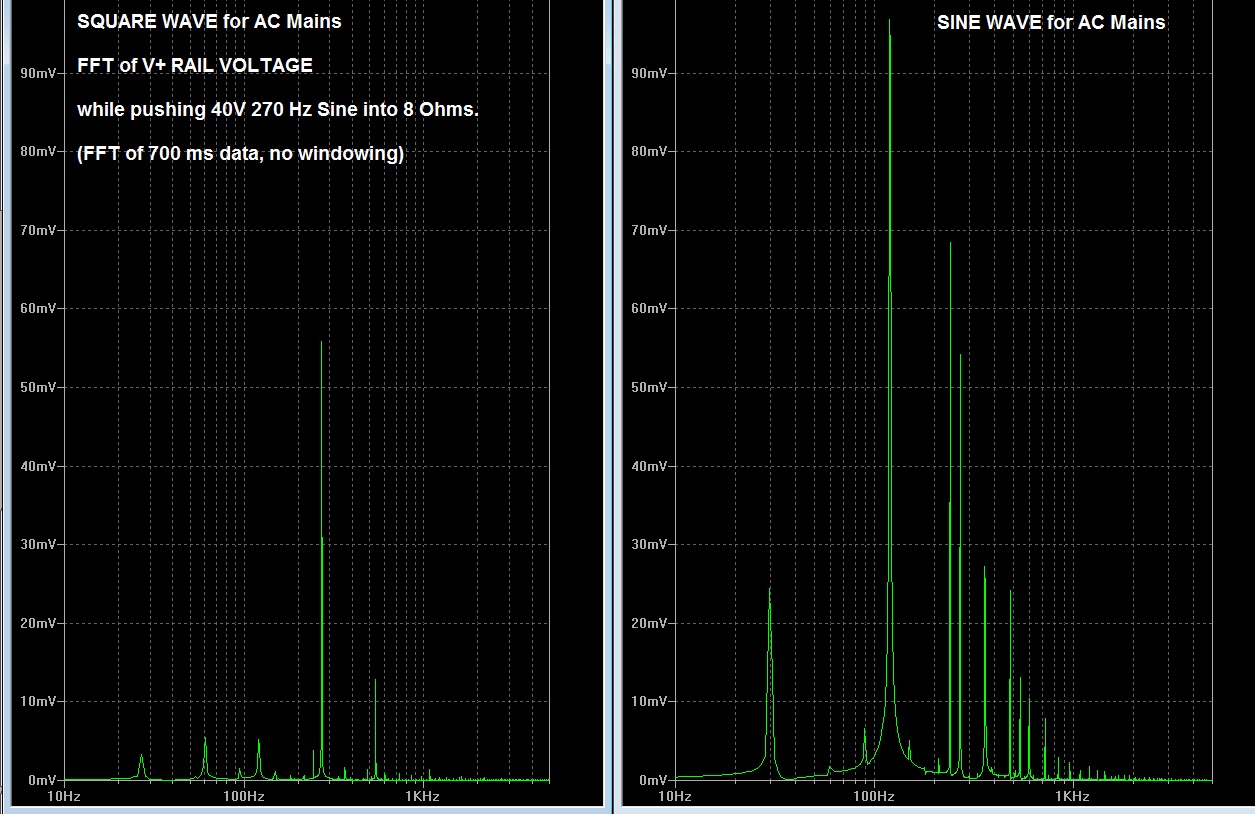Click 10Hz frequency label in SQUARE WAVE plot

64,797
